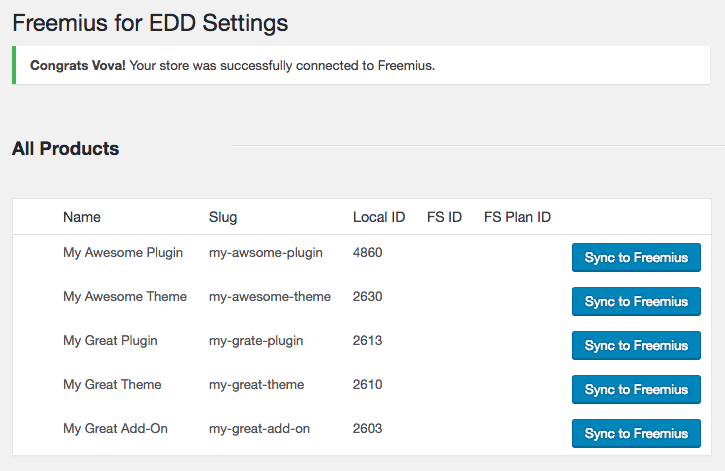The image size is (725, 471).
Task: Sync My Great Theme to Freemius
Action: point(636,389)
